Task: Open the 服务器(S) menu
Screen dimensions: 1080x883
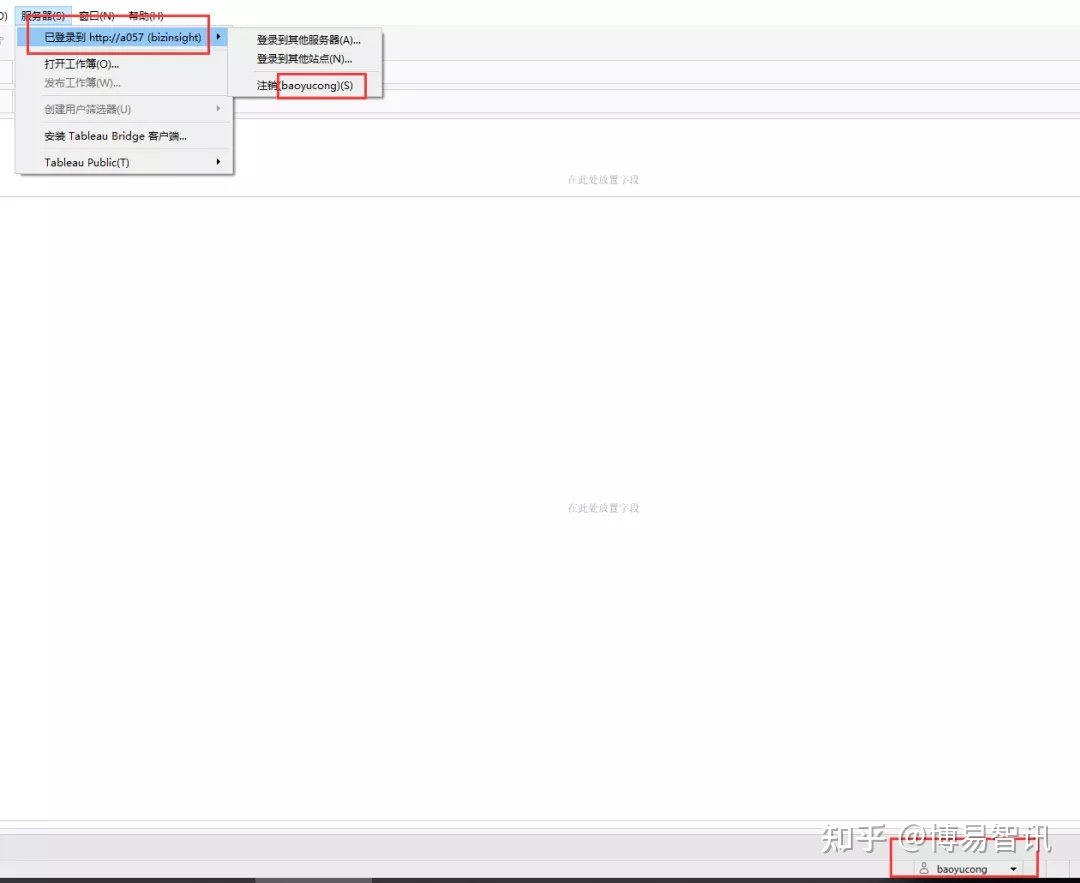Action: coord(43,15)
